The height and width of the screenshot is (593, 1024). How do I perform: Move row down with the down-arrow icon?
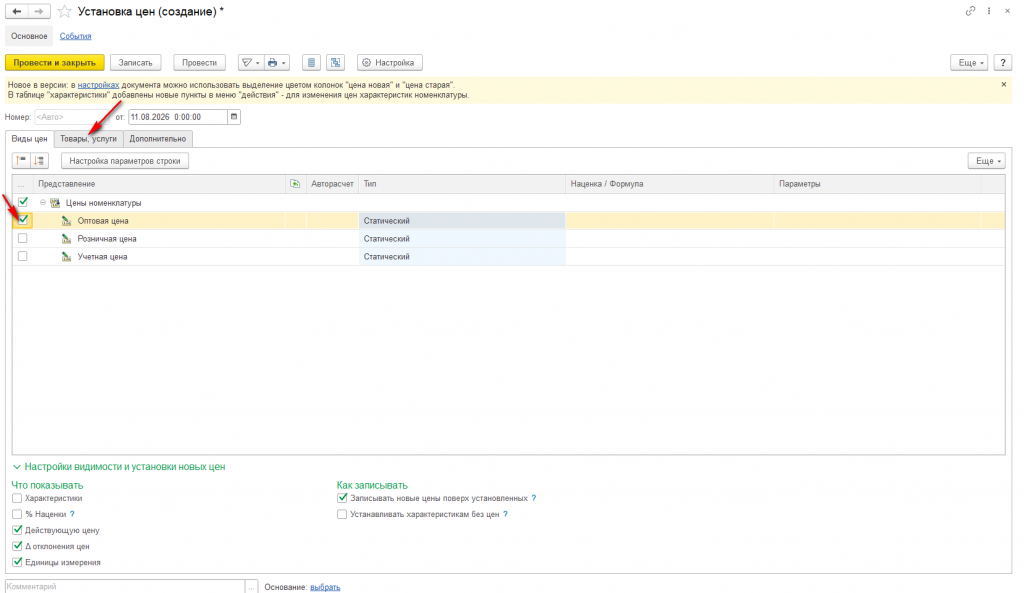click(x=39, y=161)
